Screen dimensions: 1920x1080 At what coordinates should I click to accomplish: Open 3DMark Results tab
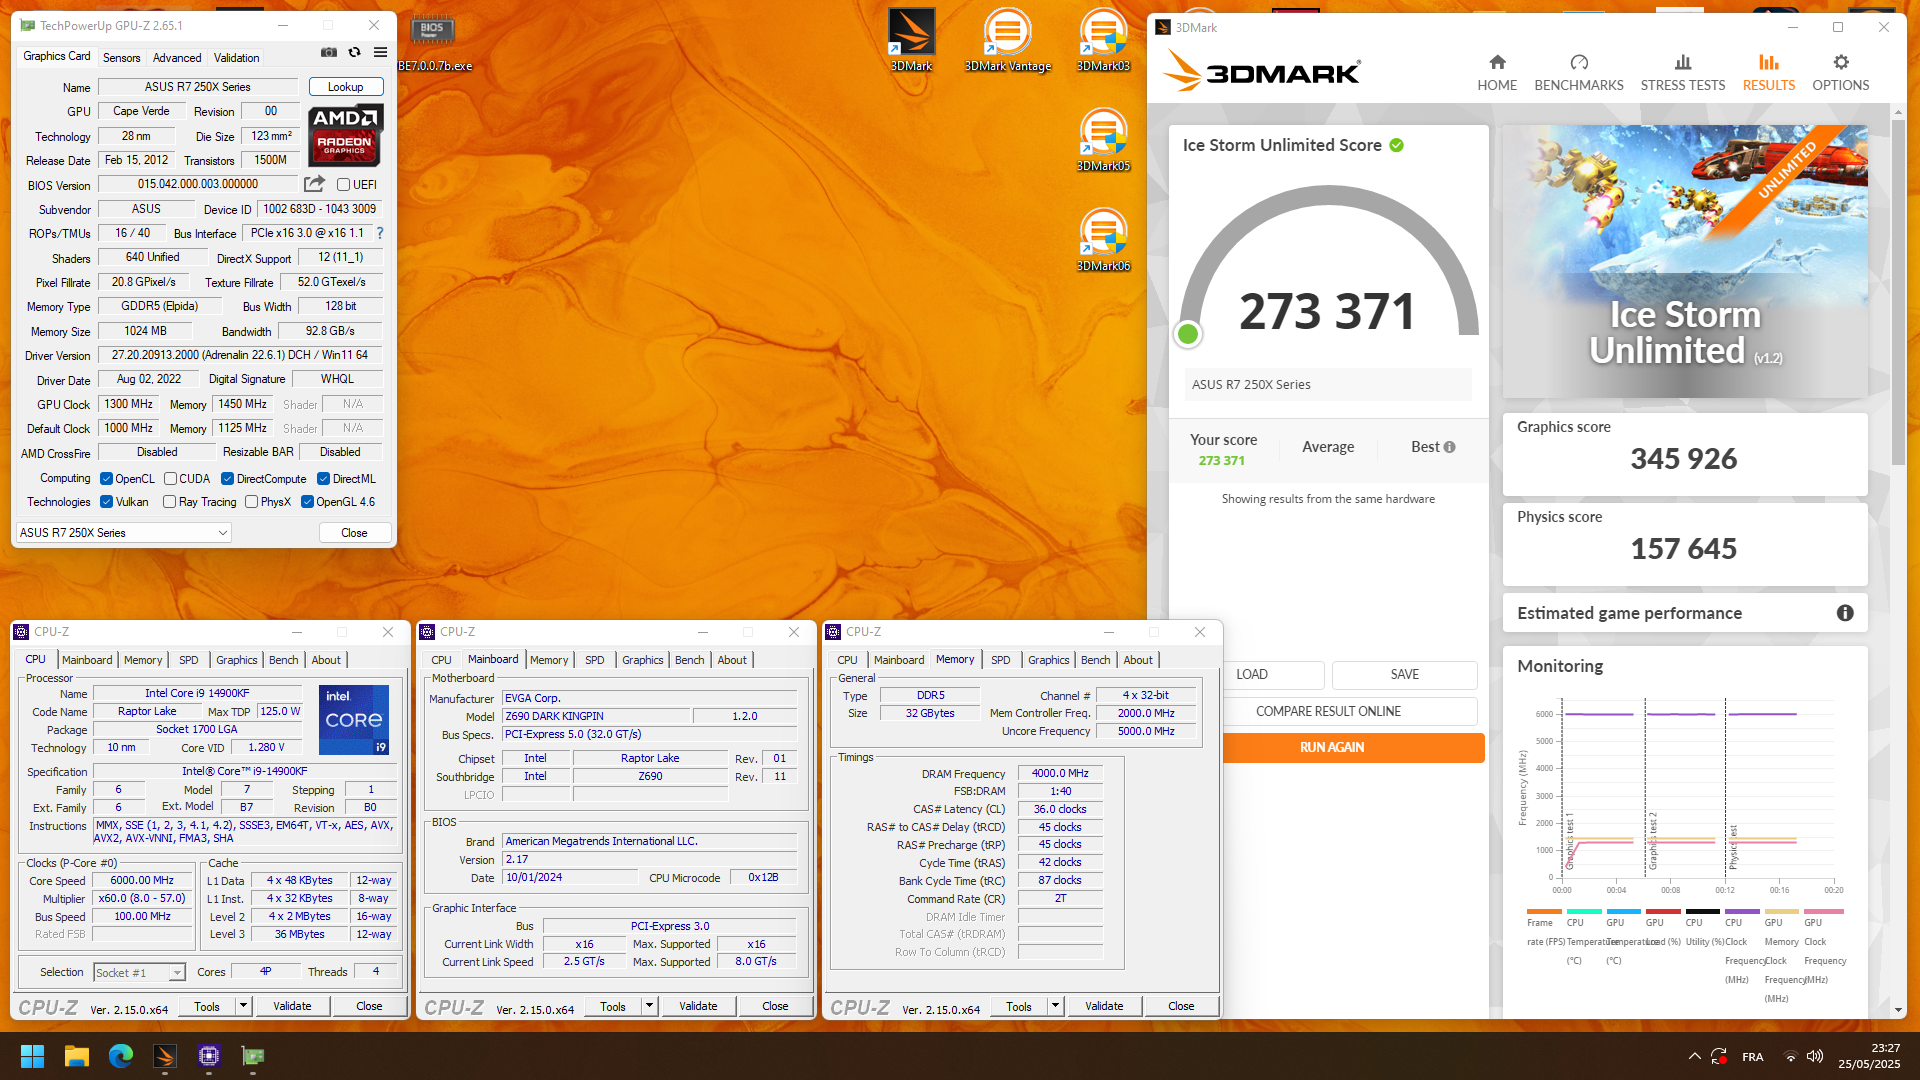[x=1768, y=73]
